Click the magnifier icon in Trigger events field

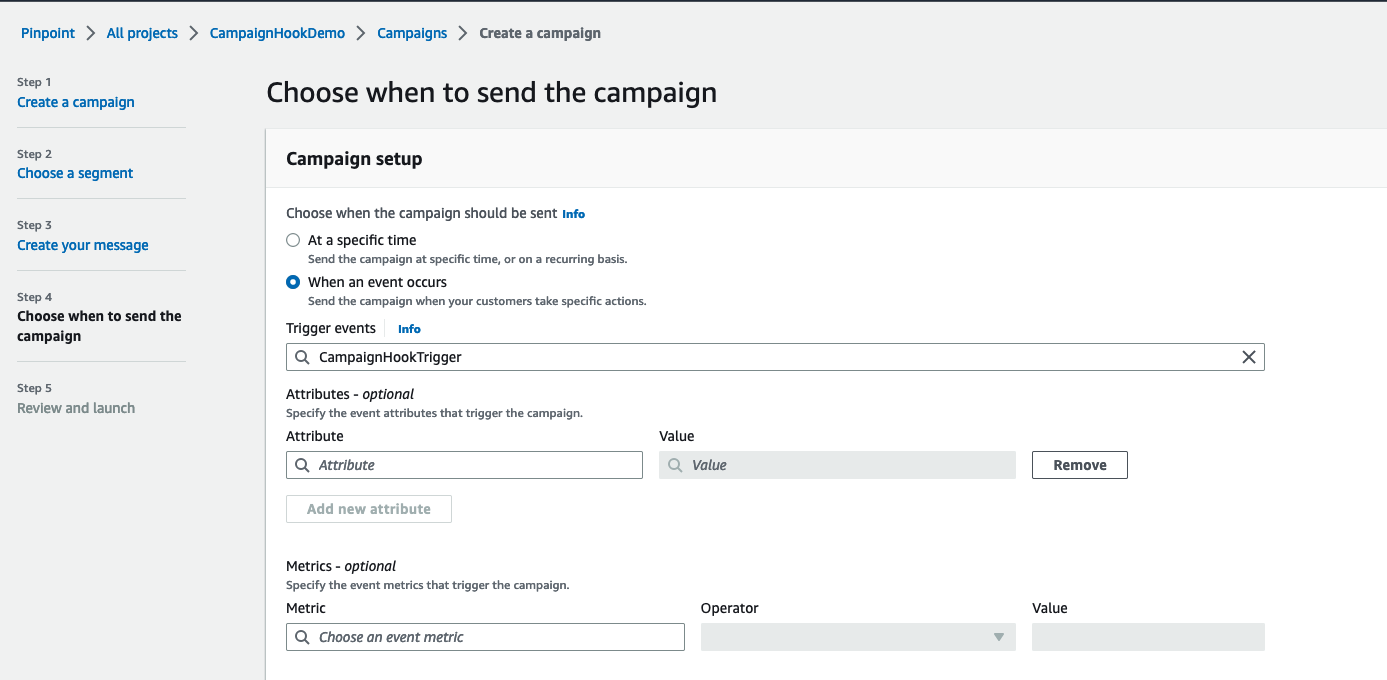(x=301, y=357)
